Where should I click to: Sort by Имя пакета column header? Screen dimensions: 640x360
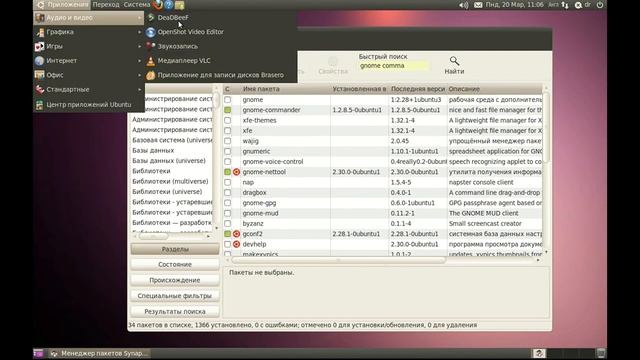pos(285,89)
